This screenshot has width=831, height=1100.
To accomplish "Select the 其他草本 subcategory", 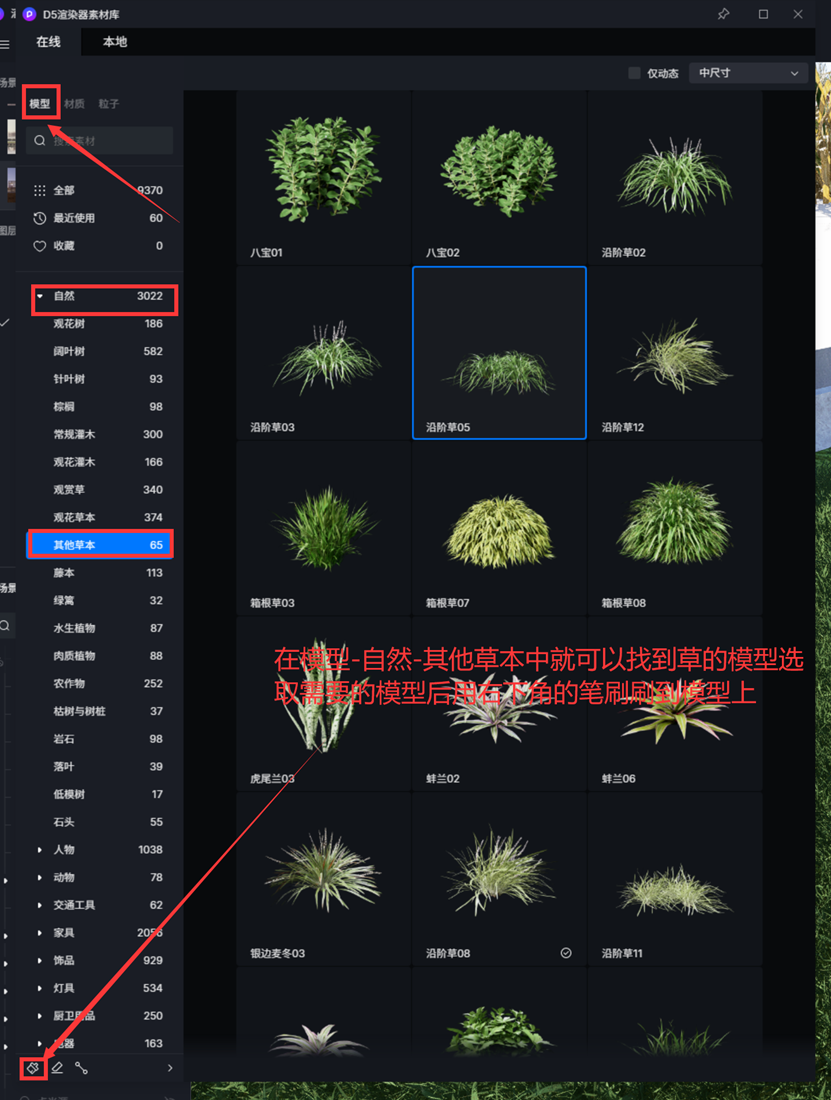I will point(100,545).
